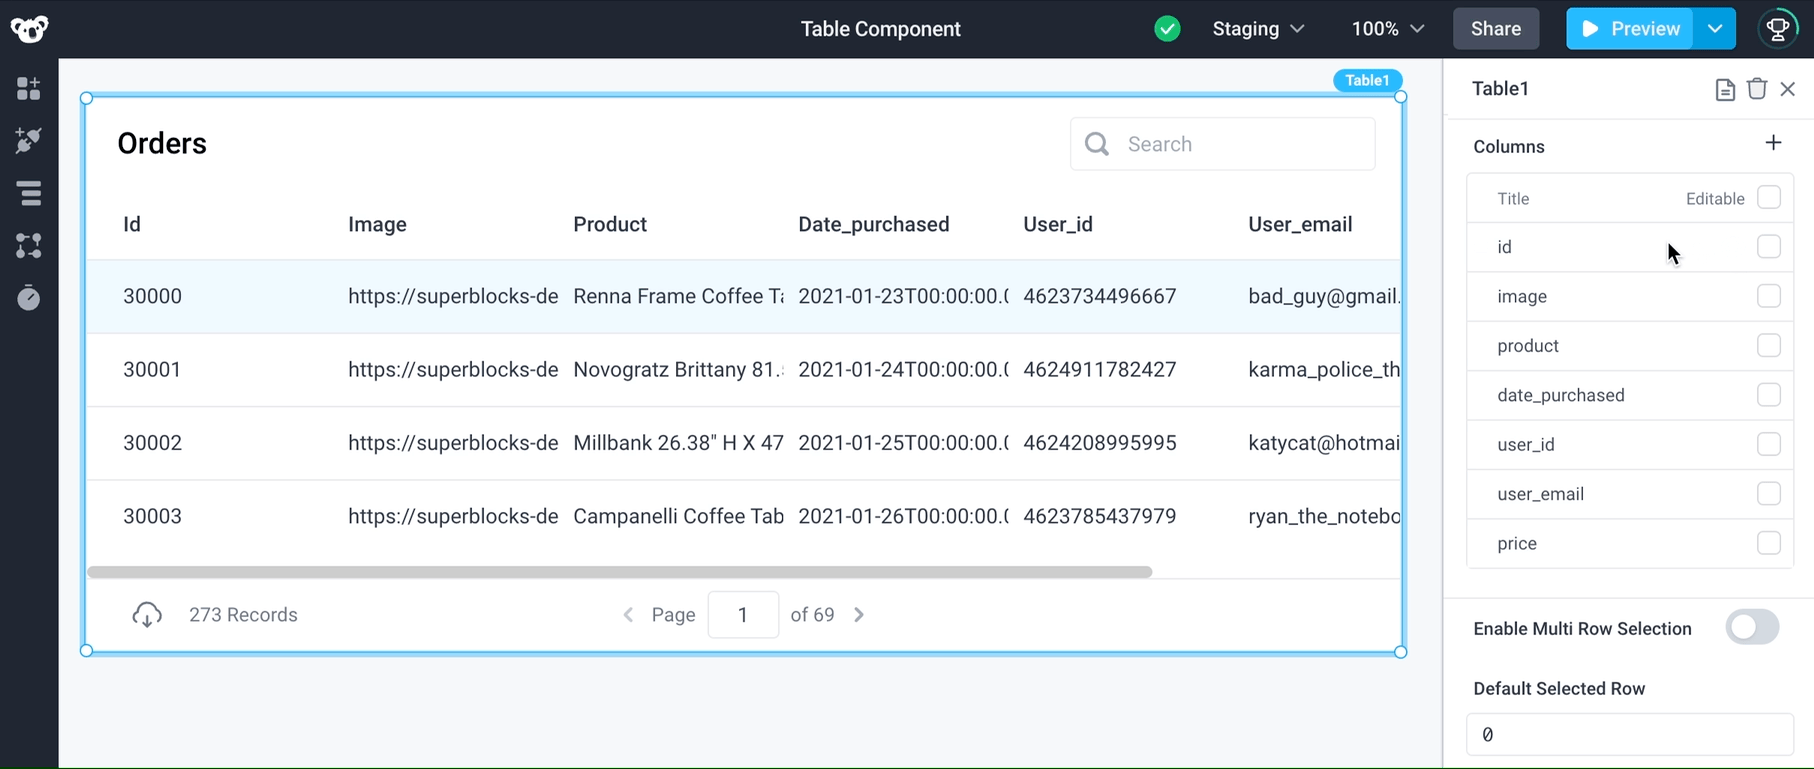Open the stacked layers navigation icon
Image resolution: width=1814 pixels, height=769 pixels.
pyautogui.click(x=29, y=193)
